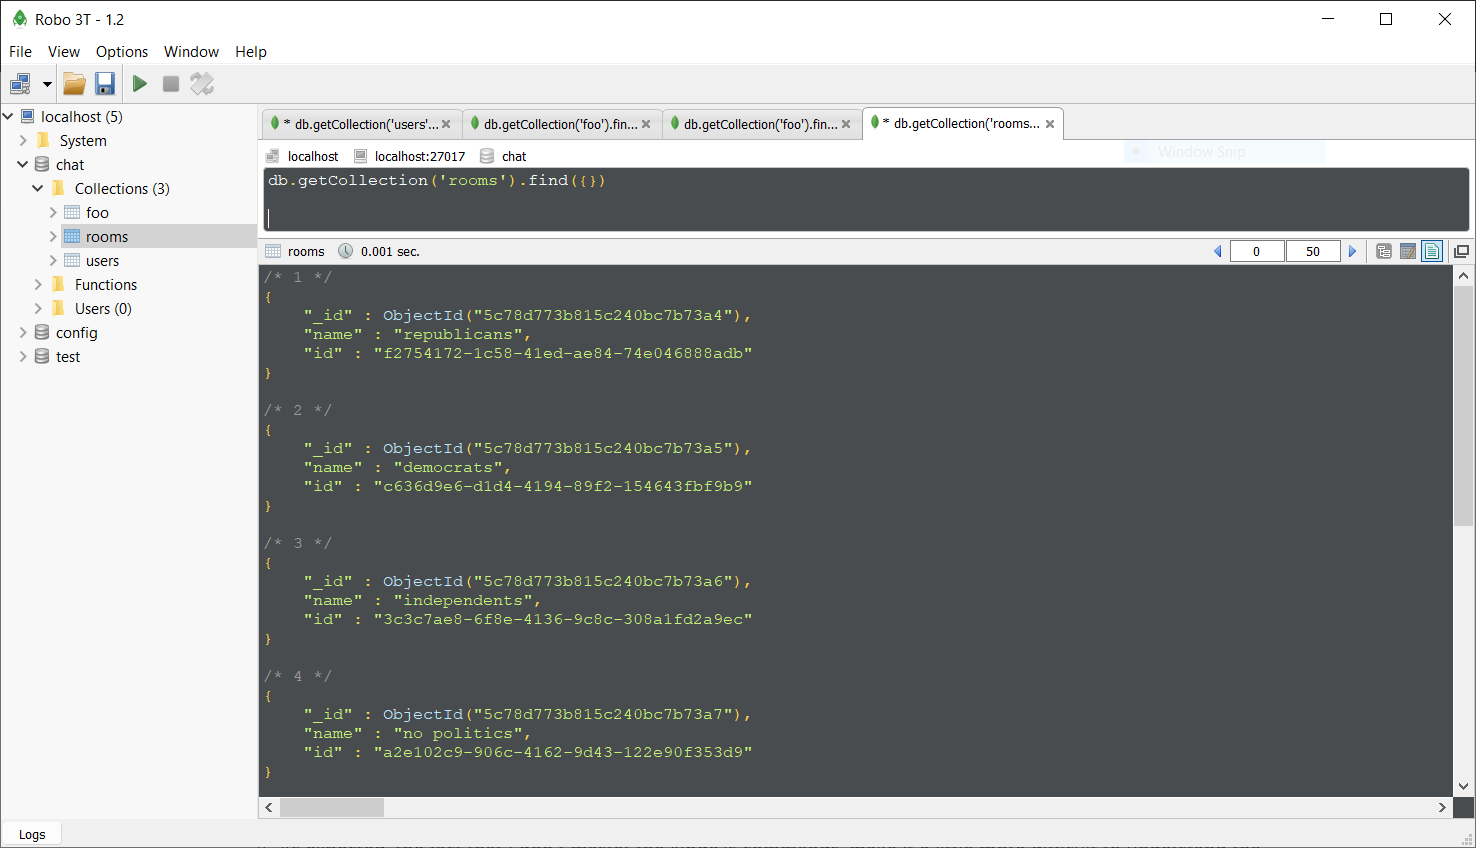This screenshot has height=848, width=1476.
Task: Switch results to table view mode
Action: [x=1408, y=251]
